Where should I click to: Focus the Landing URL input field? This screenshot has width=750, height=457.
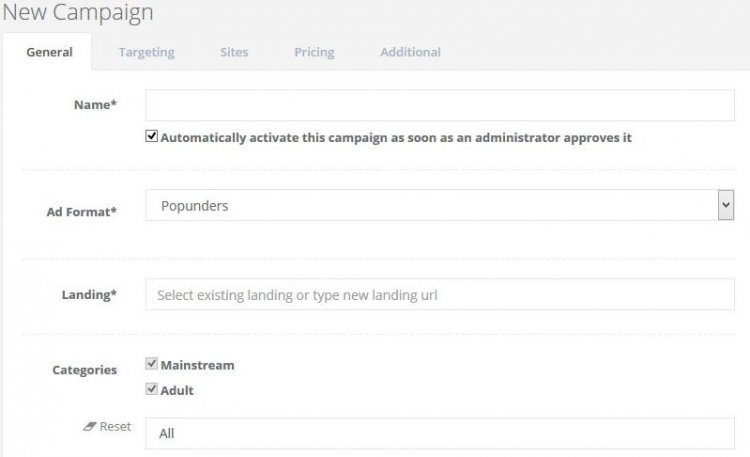[440, 295]
